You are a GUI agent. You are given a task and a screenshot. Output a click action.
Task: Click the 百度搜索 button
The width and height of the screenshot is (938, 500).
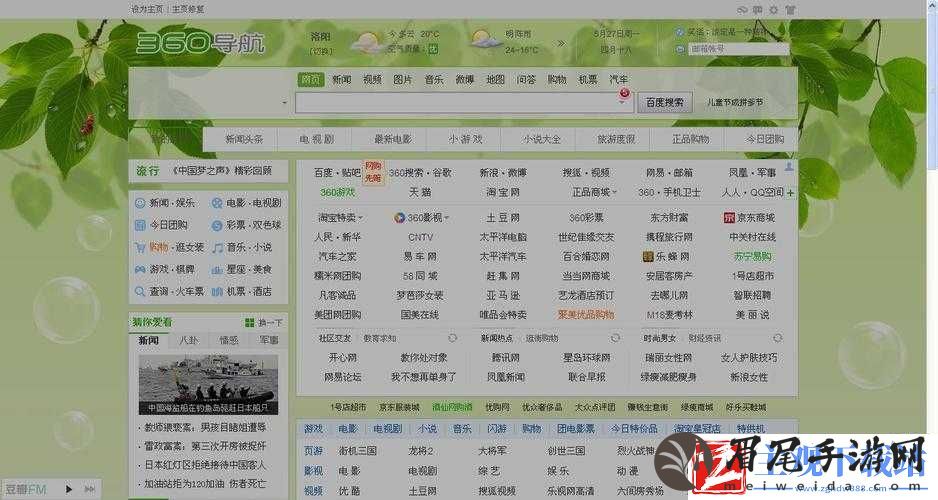tap(665, 103)
